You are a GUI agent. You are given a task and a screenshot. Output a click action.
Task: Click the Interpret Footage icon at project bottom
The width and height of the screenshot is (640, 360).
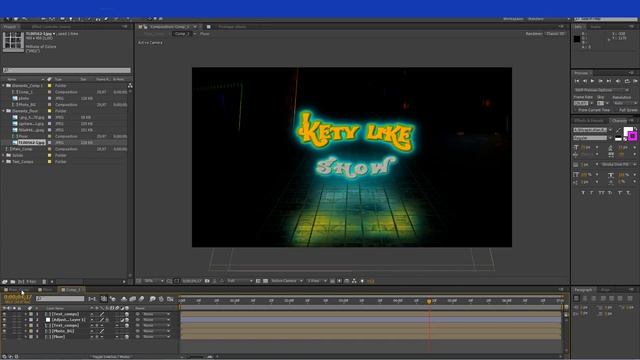[4, 282]
